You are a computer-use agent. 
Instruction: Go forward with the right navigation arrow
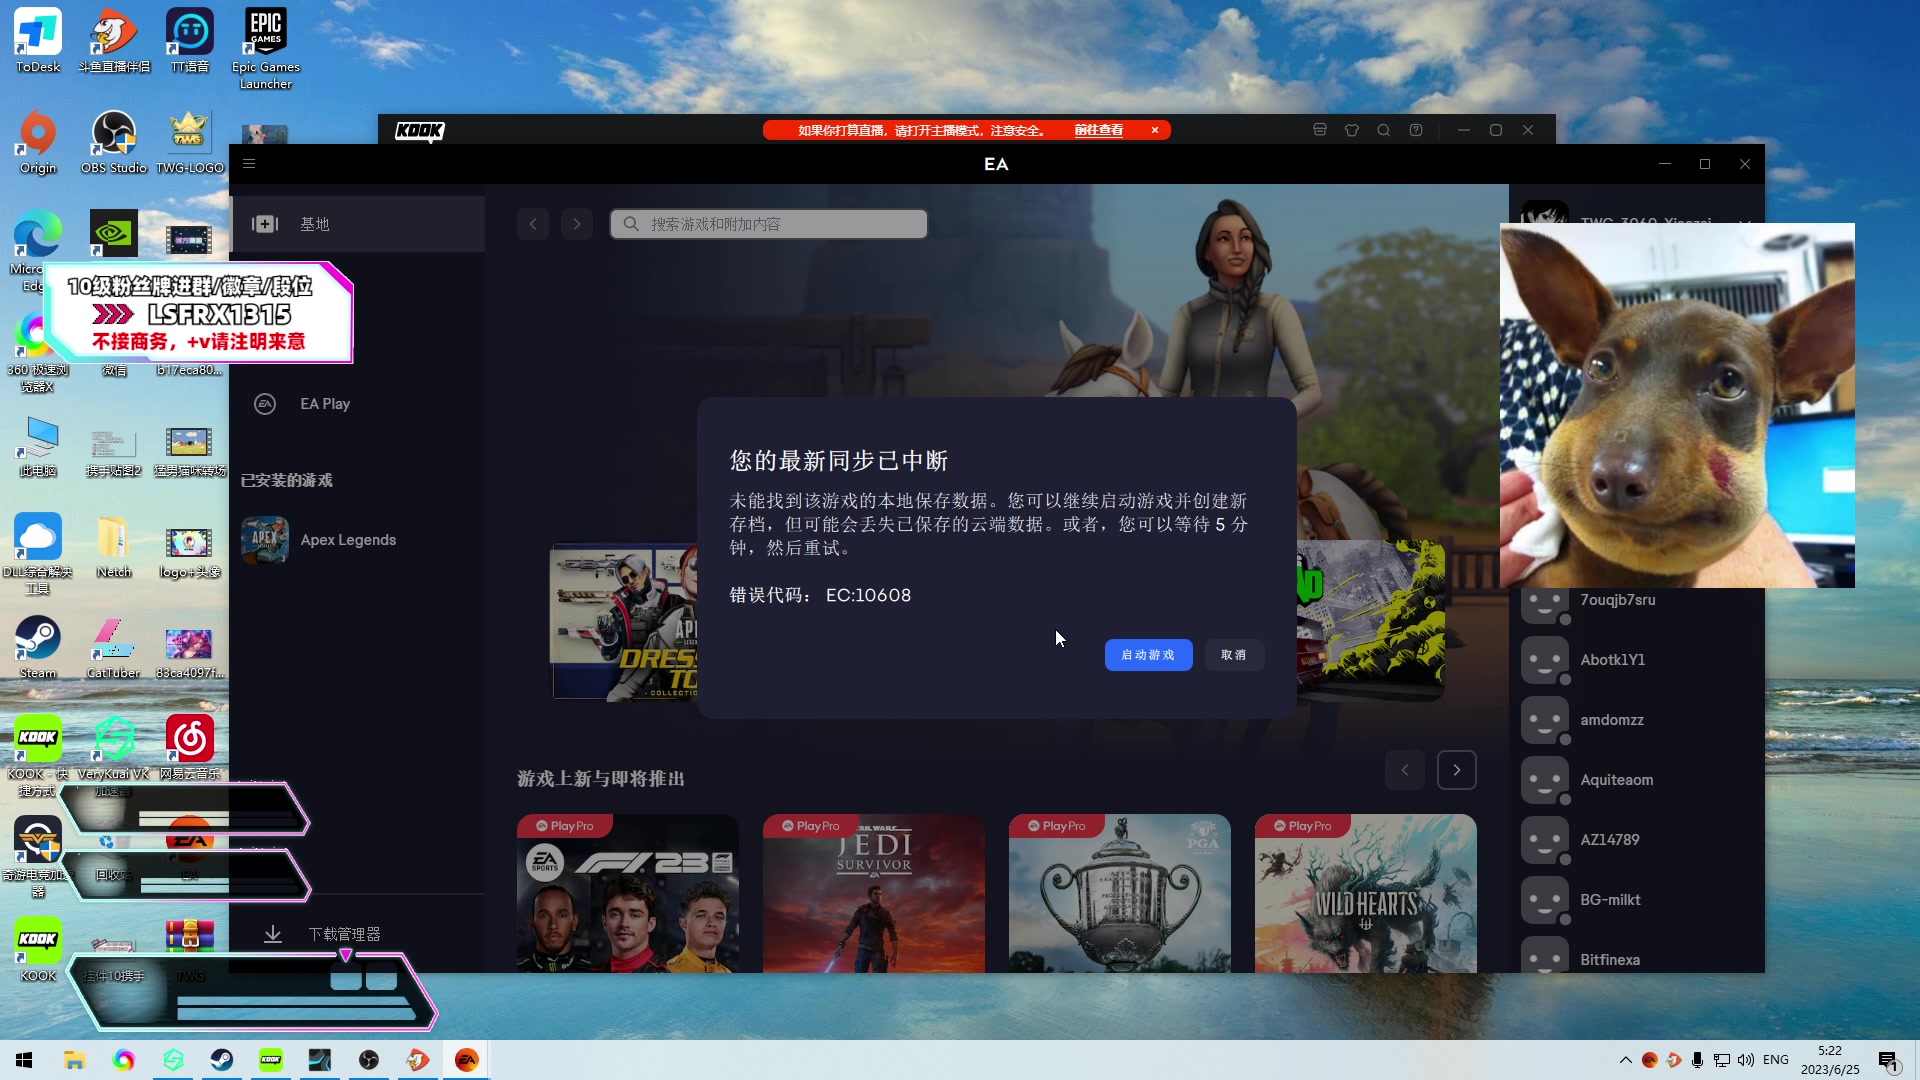(577, 224)
